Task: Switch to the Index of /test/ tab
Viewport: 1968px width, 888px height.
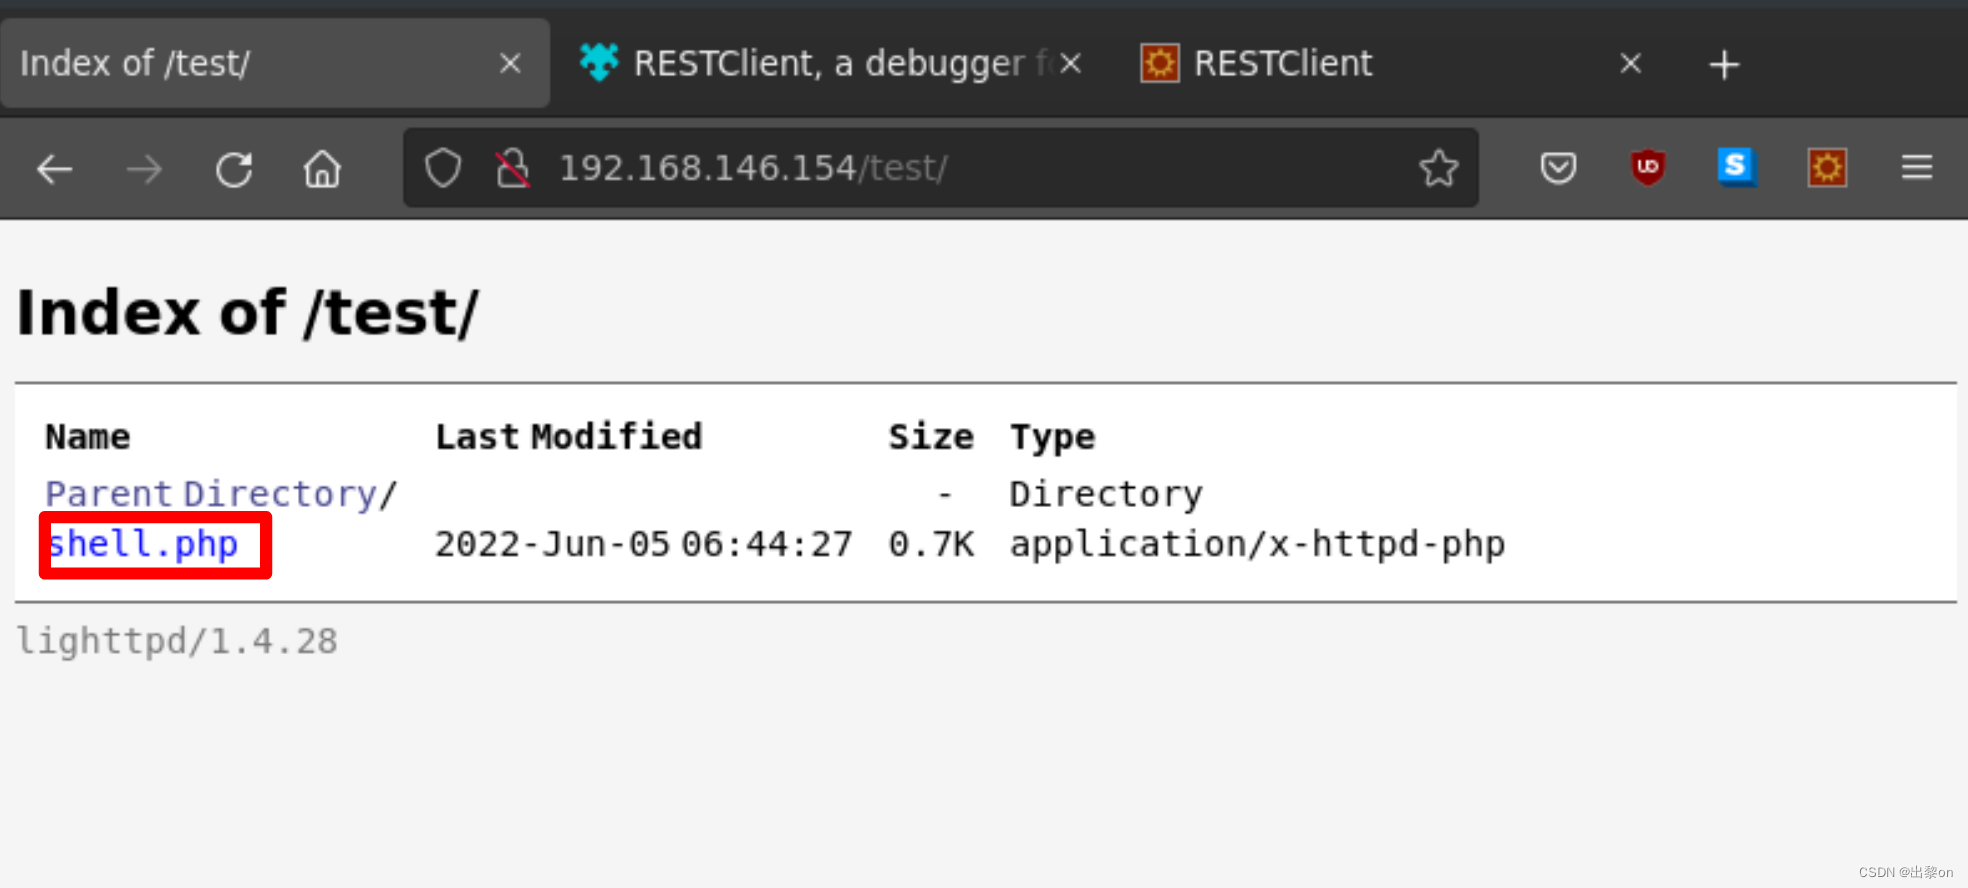Action: [275, 63]
